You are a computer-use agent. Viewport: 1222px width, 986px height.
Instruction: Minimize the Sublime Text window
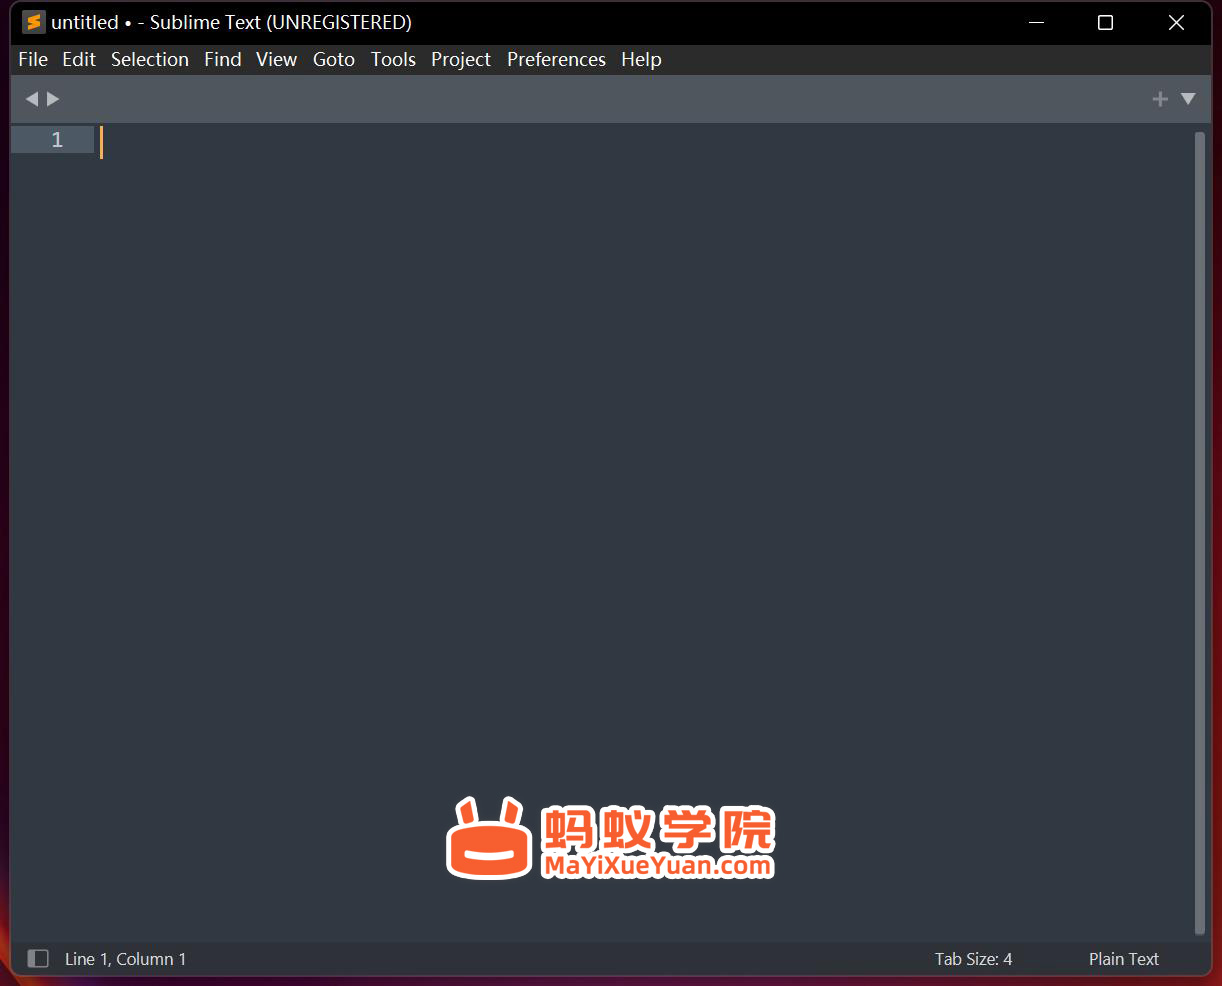1036,22
